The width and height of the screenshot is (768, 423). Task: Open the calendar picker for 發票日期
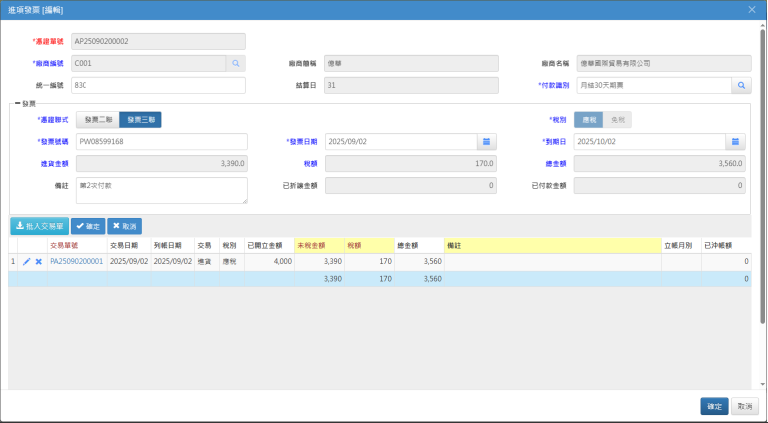[486, 141]
